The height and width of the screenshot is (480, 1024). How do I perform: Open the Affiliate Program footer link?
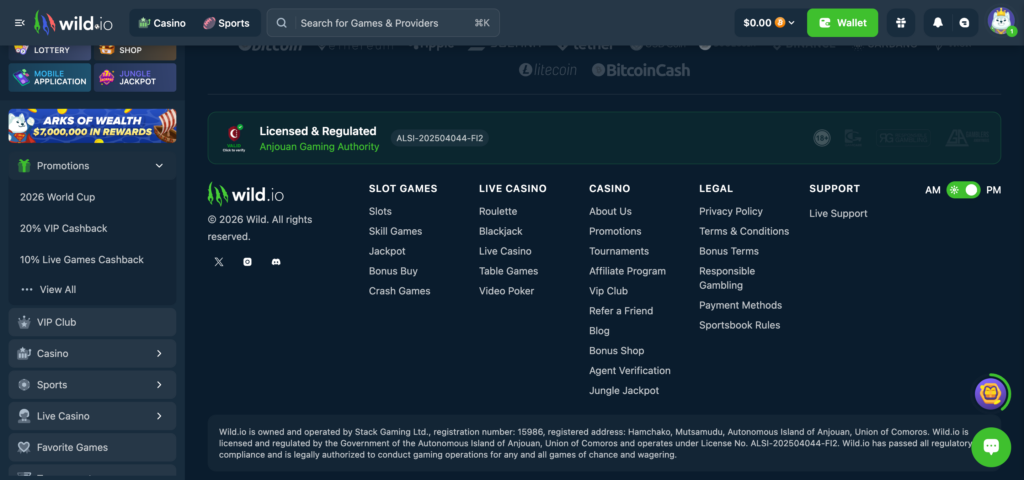tap(628, 271)
